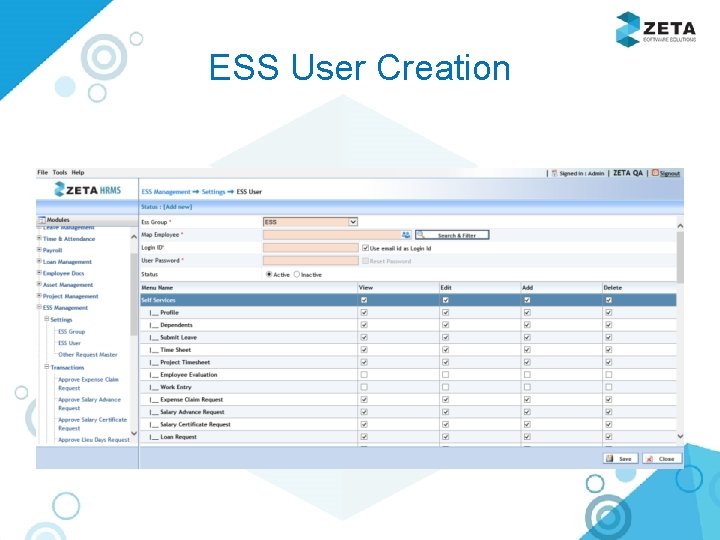
Task: Expand the Project Management module
Action: tap(39, 296)
